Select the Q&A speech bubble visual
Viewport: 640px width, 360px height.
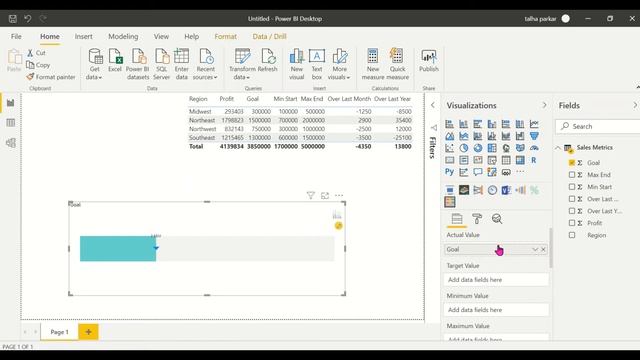(478, 172)
